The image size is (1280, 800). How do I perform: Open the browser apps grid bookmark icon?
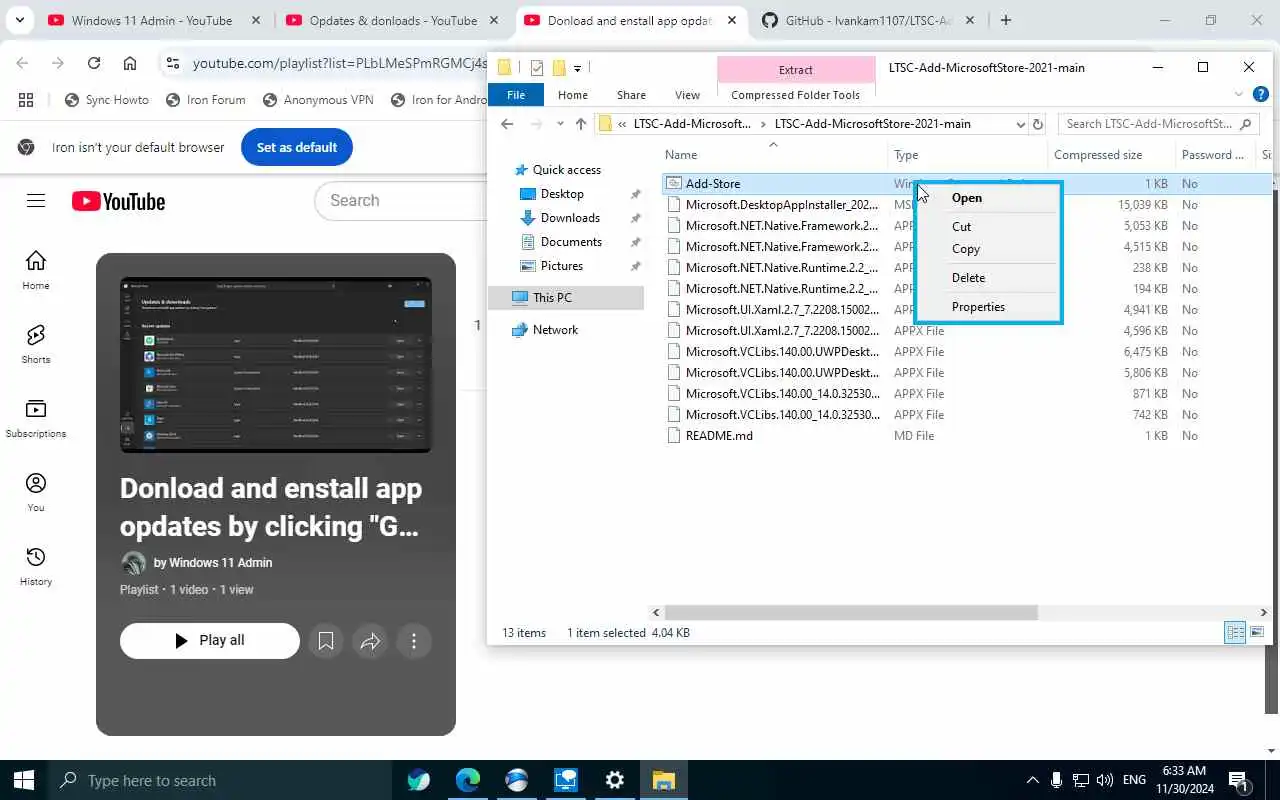pyautogui.click(x=26, y=99)
